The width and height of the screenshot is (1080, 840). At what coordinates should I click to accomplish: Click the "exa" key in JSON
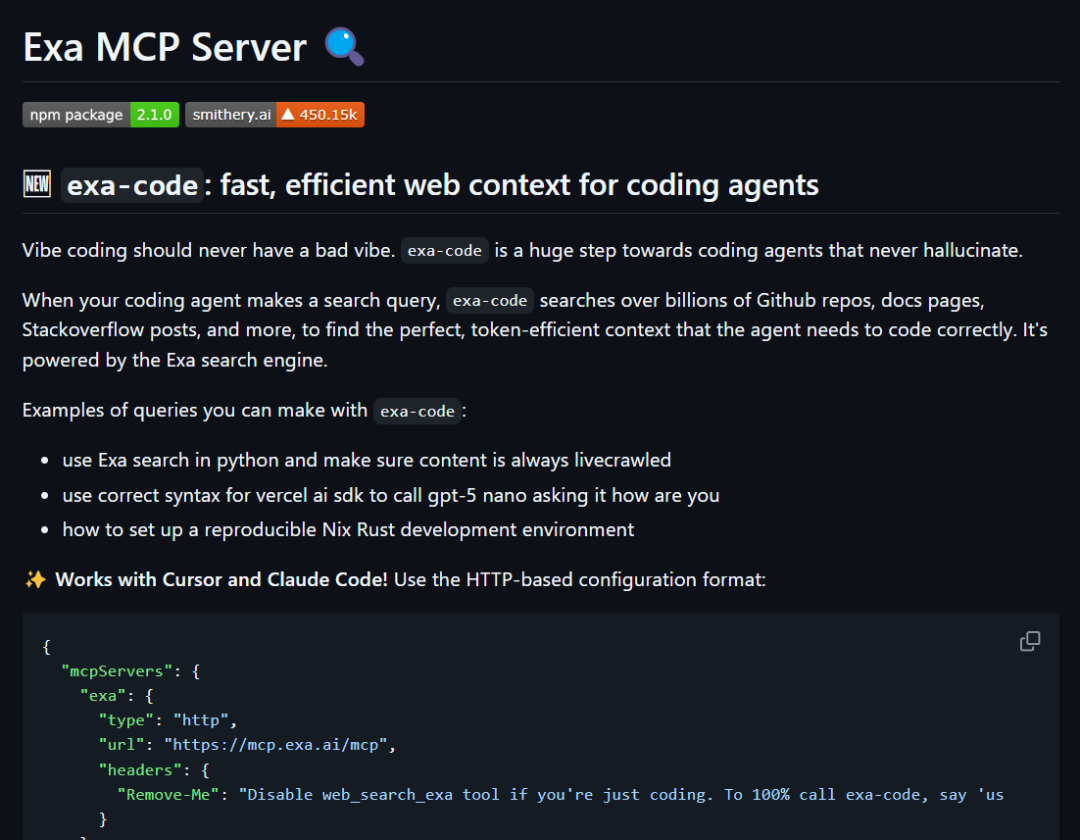[103, 696]
